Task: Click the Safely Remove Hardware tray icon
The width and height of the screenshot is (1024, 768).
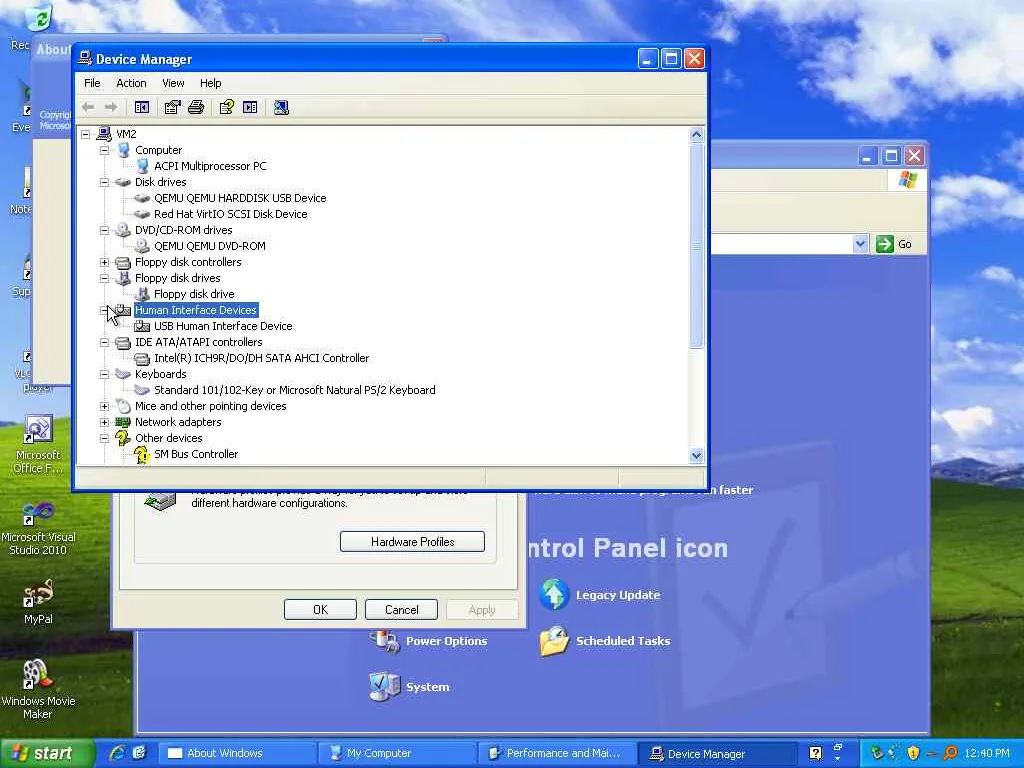Action: coord(877,753)
